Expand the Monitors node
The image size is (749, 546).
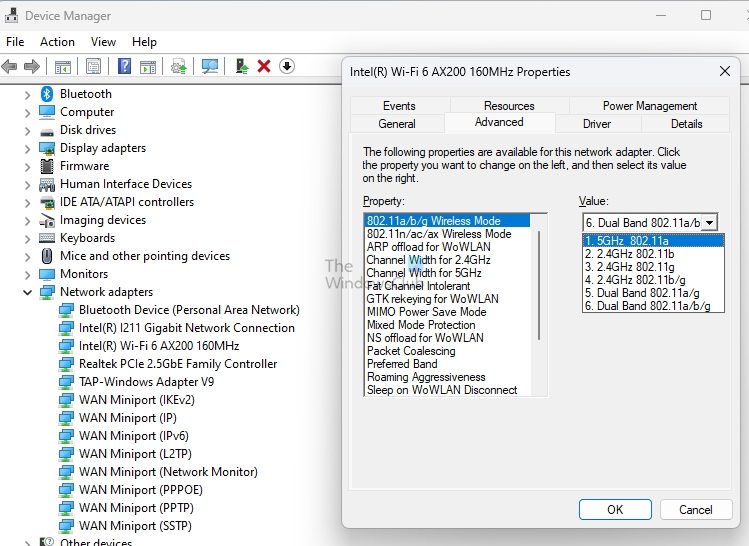pos(27,275)
